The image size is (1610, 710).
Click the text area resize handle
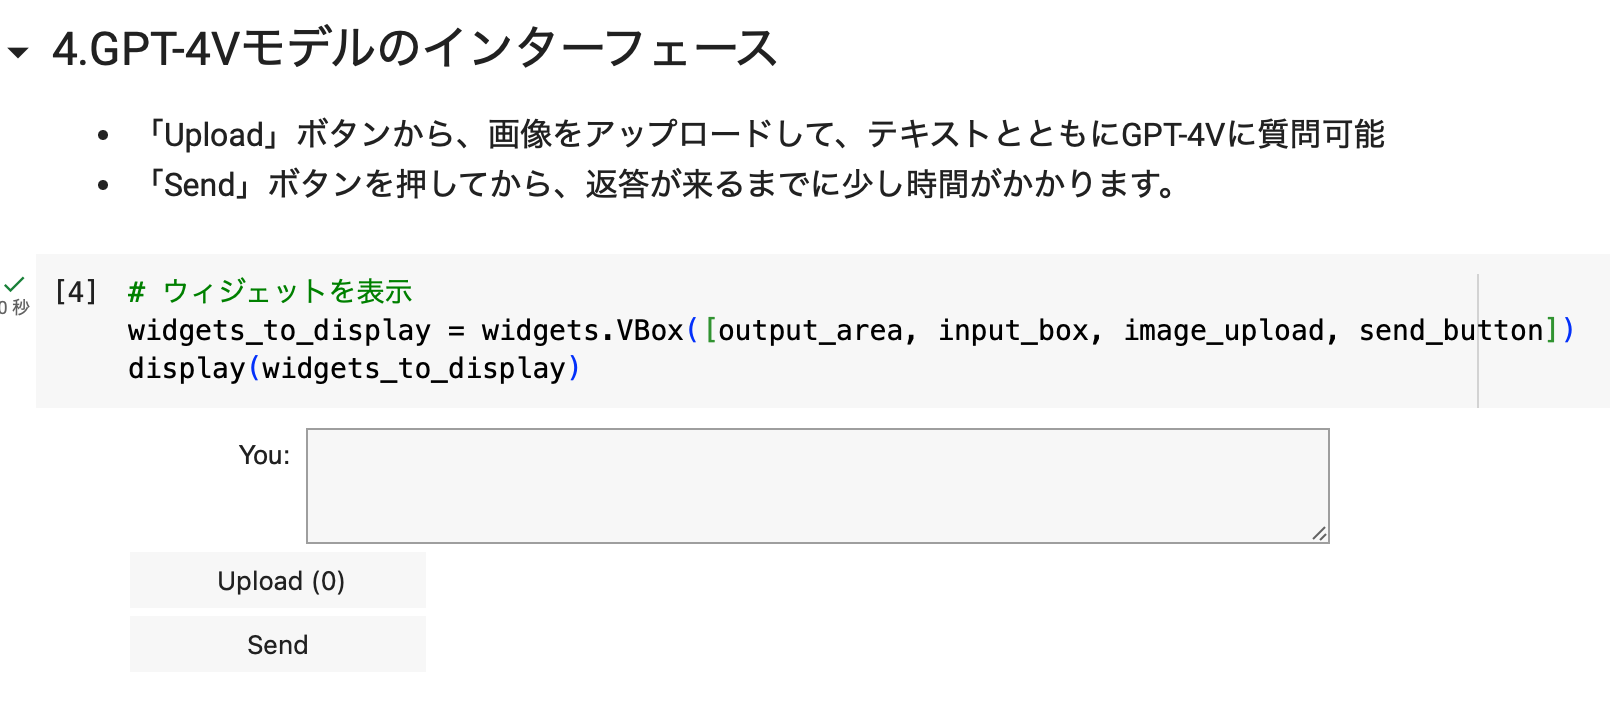[x=1319, y=534]
